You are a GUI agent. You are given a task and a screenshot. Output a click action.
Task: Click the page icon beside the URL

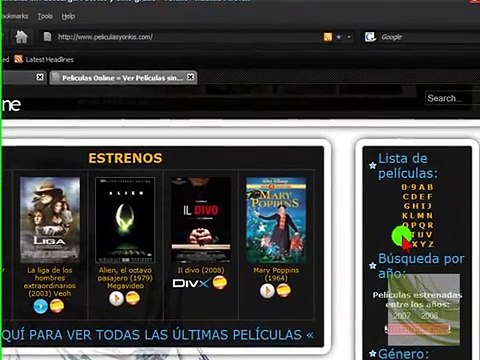point(47,37)
